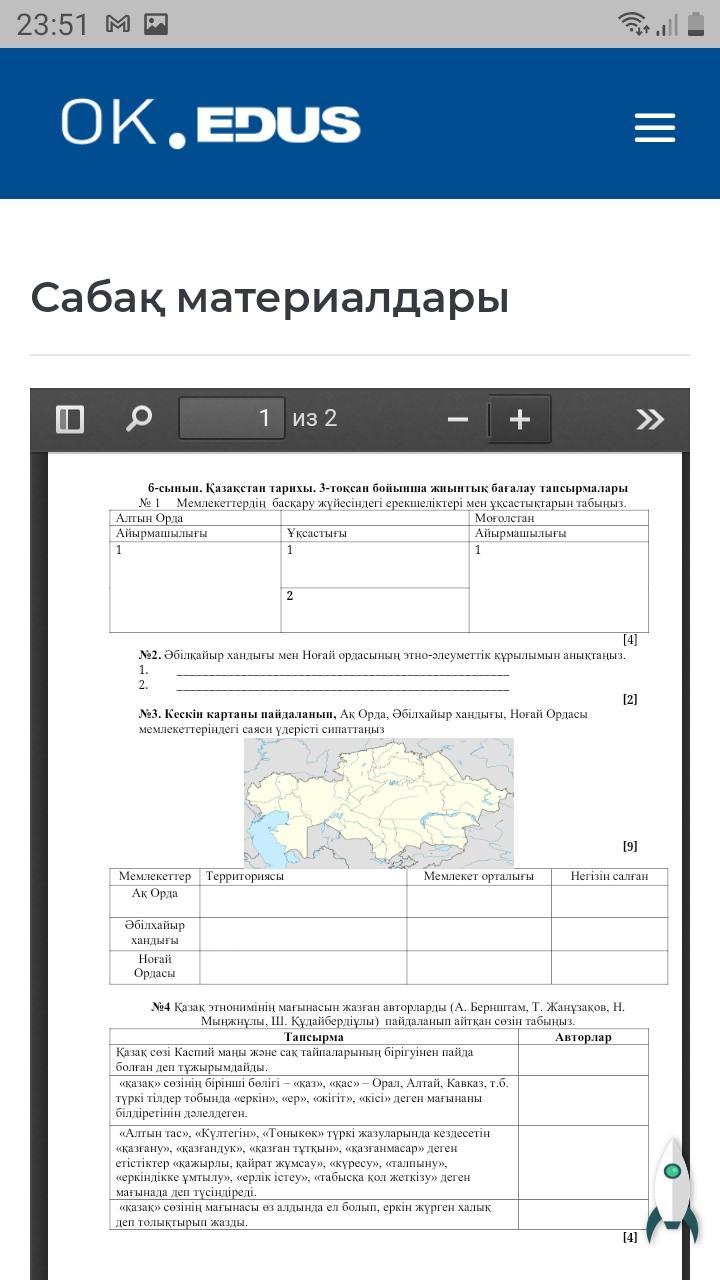
Task: Click the 'Авторлар' column header
Action: tap(583, 1037)
